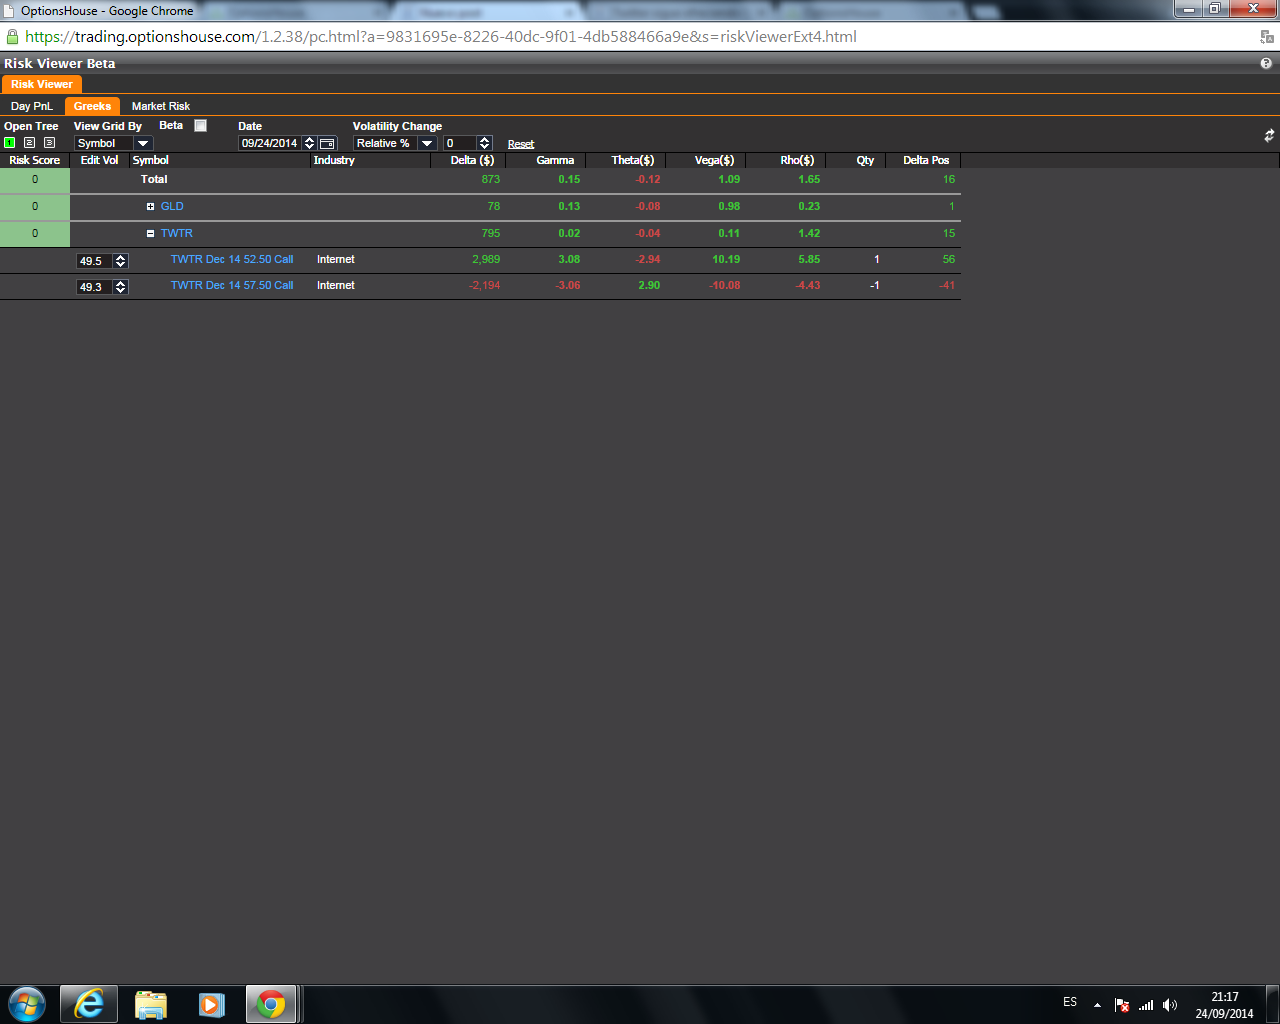Open the TWTR symbol link
Image resolution: width=1280 pixels, height=1024 pixels.
177,233
